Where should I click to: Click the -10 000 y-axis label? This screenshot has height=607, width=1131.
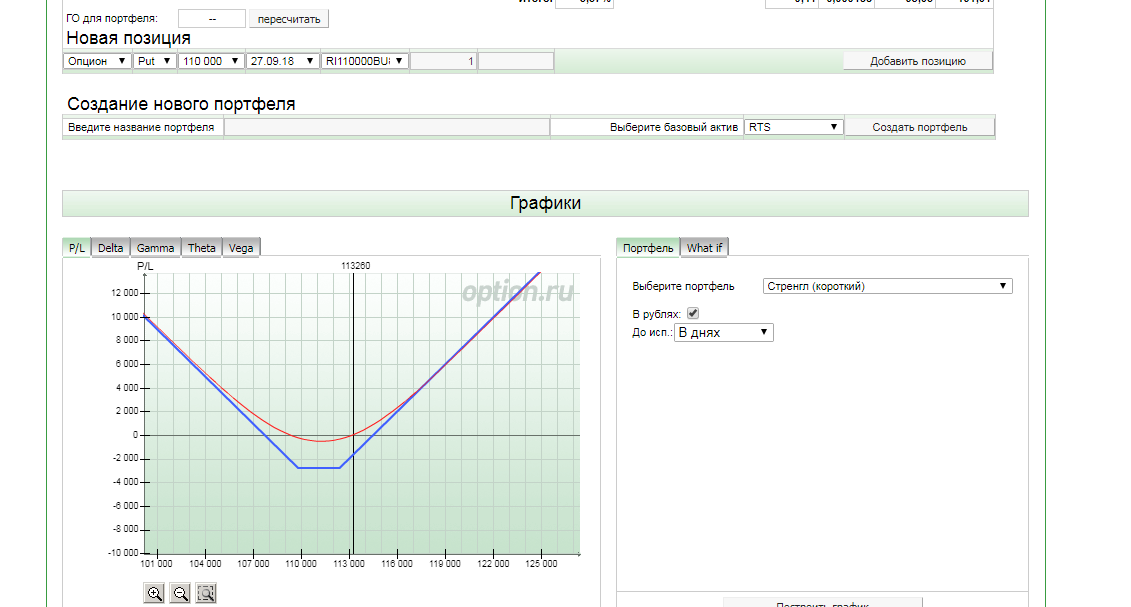pyautogui.click(x=123, y=553)
